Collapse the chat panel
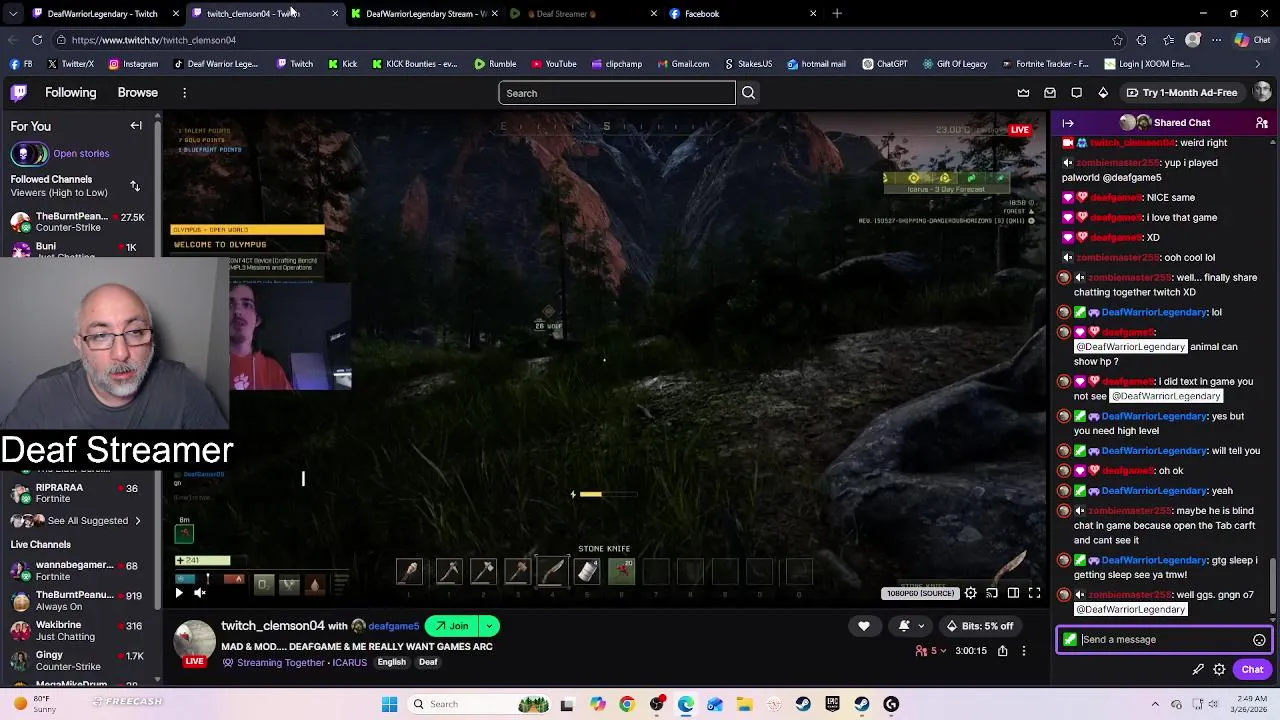Screen dimensions: 1280x720 (1068, 123)
